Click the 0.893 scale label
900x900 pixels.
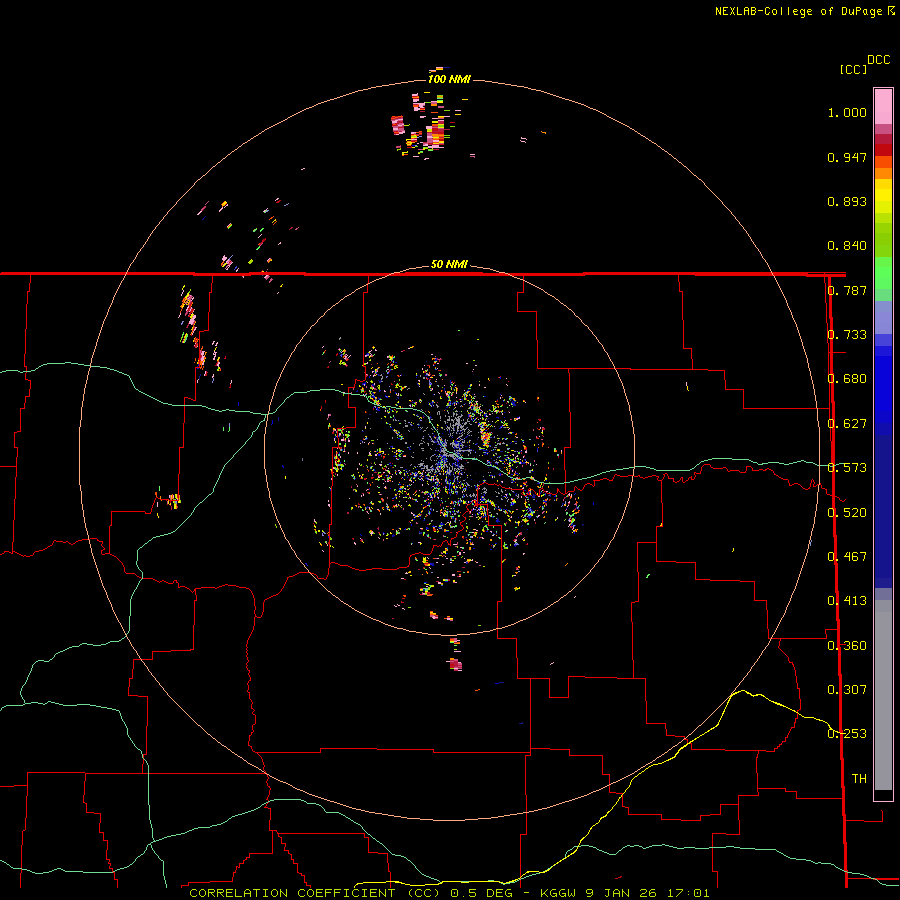(847, 201)
